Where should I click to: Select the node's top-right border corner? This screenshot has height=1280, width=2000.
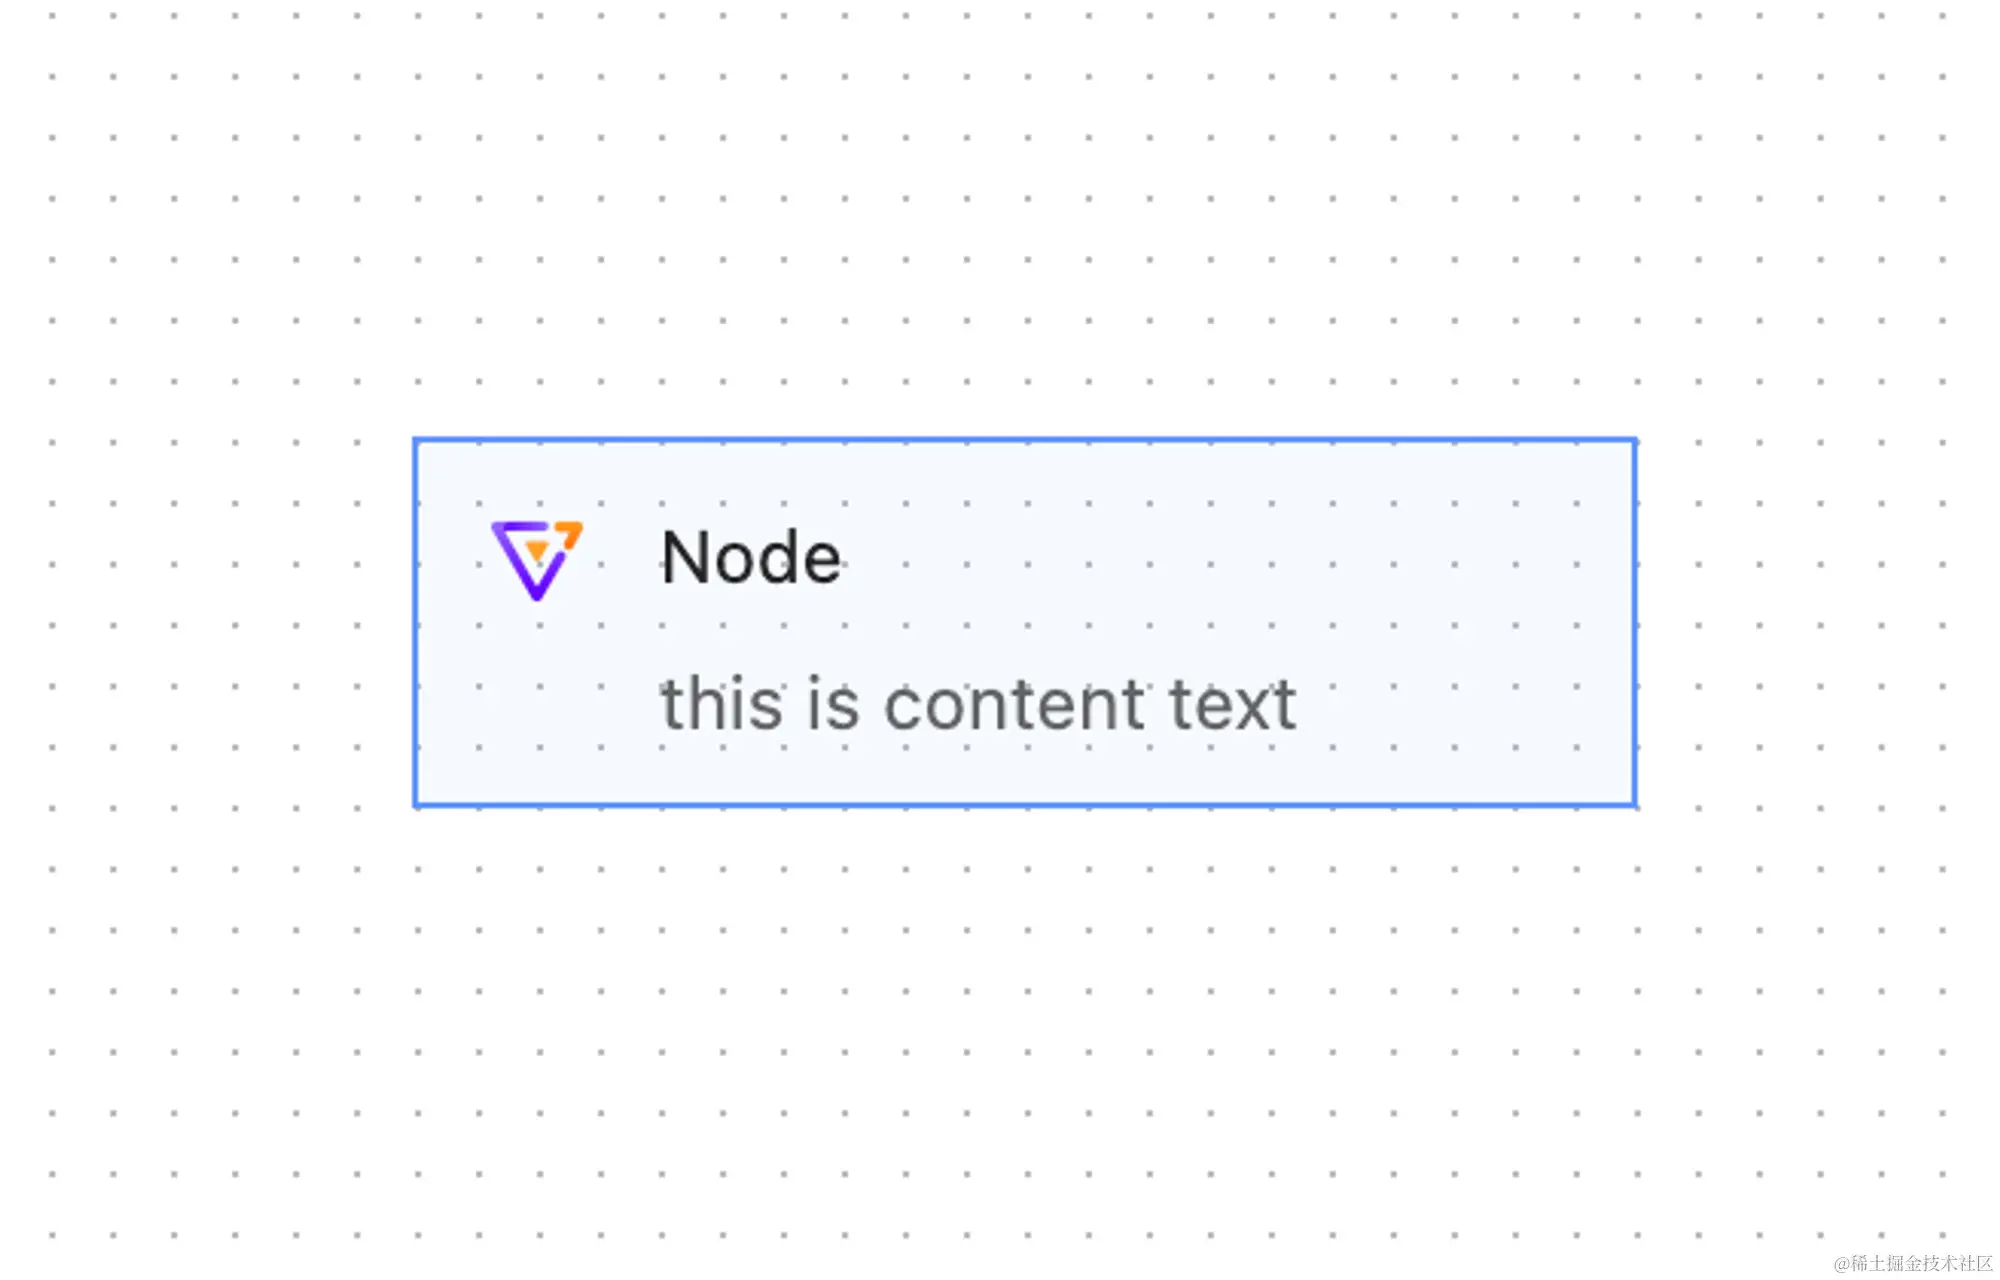click(1635, 440)
